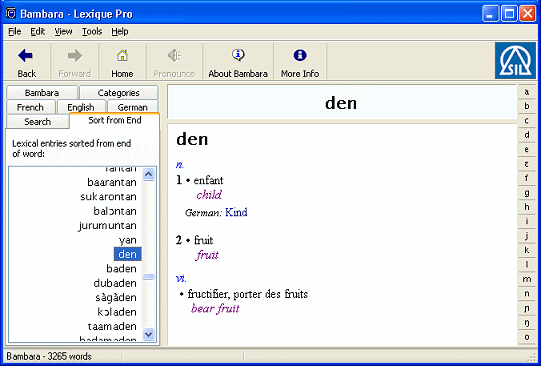Switch to the German tab
The width and height of the screenshot is (541, 366).
[x=132, y=107]
